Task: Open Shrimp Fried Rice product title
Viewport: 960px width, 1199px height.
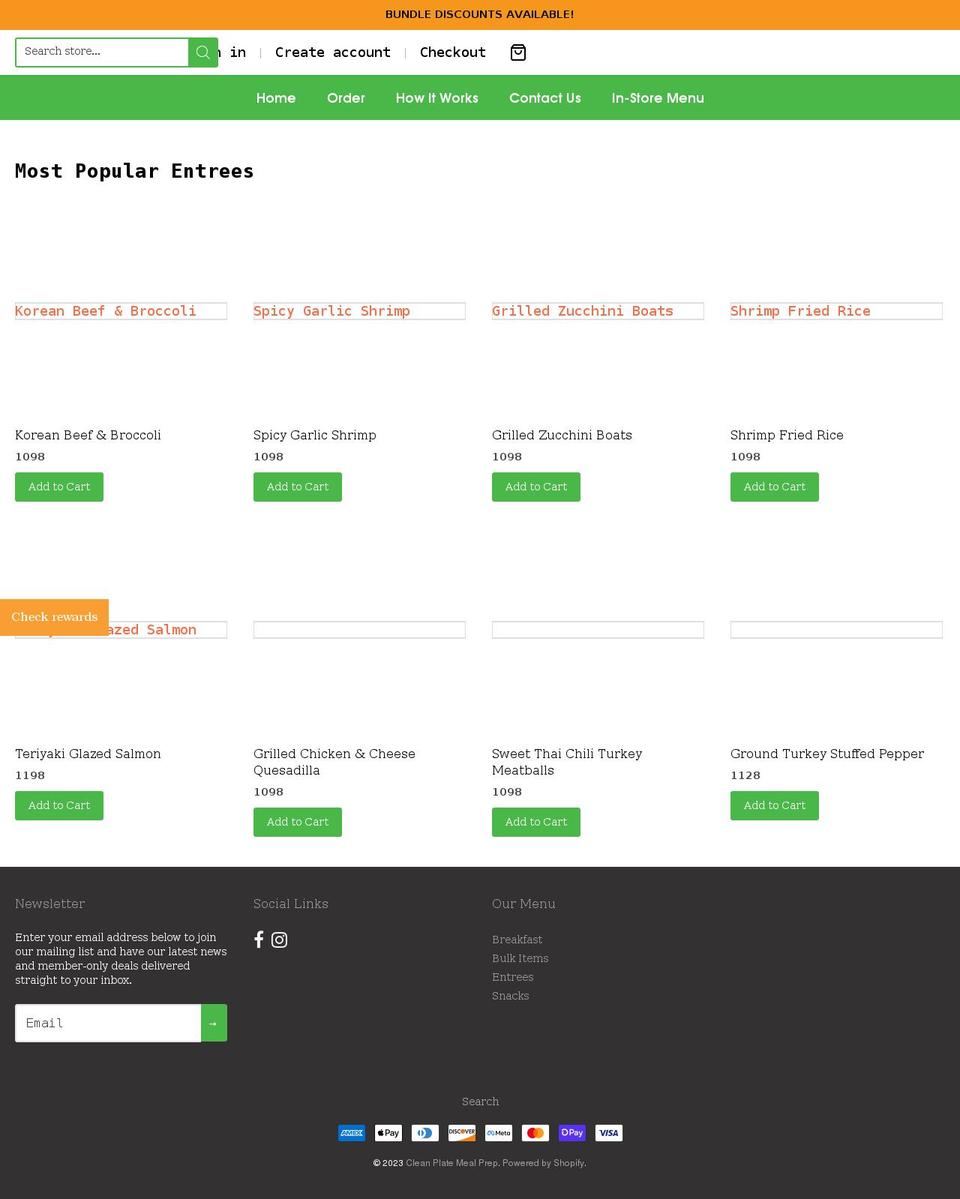Action: point(786,435)
